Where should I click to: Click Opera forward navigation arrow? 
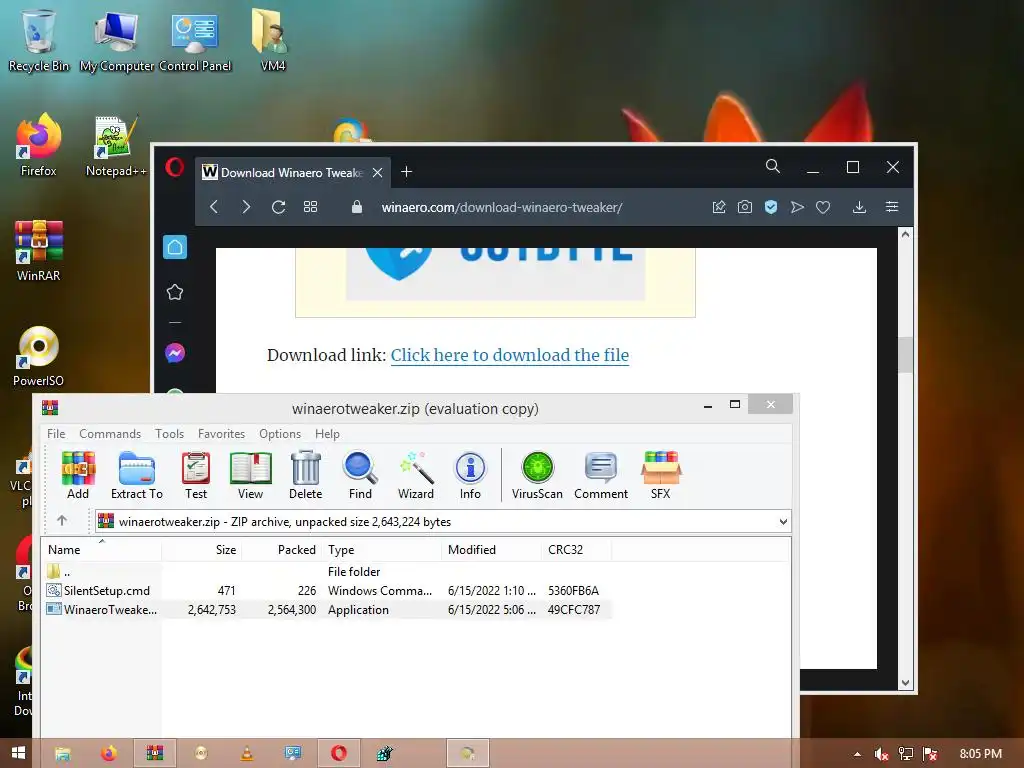pyautogui.click(x=246, y=207)
